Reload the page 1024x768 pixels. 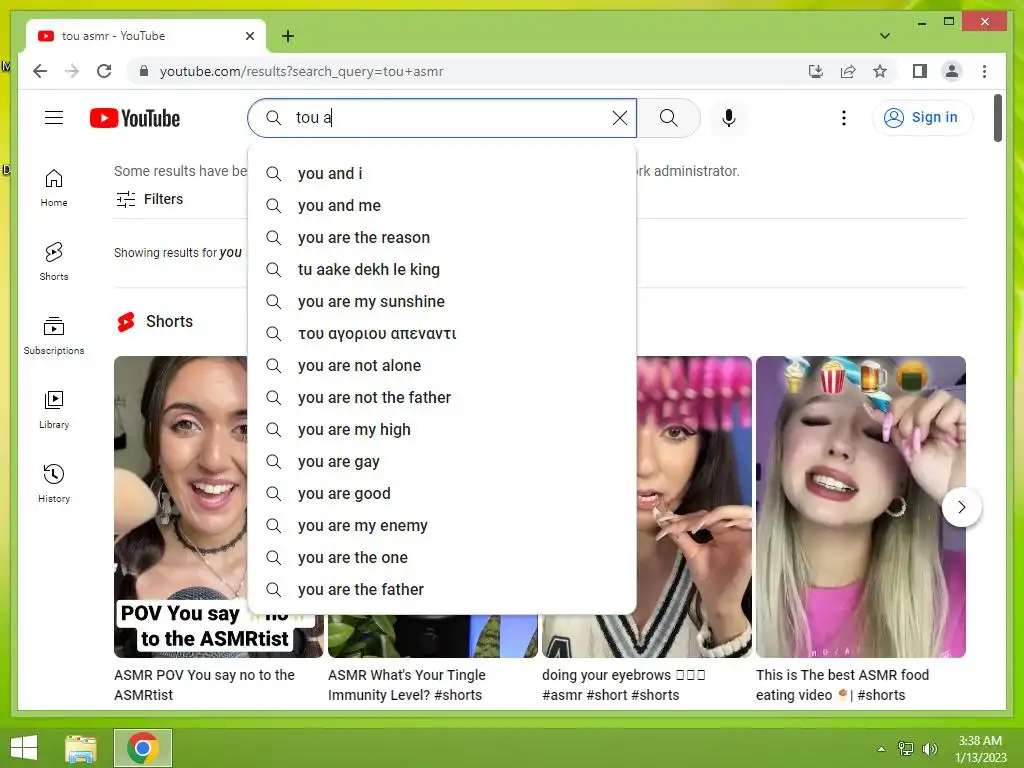pyautogui.click(x=104, y=71)
